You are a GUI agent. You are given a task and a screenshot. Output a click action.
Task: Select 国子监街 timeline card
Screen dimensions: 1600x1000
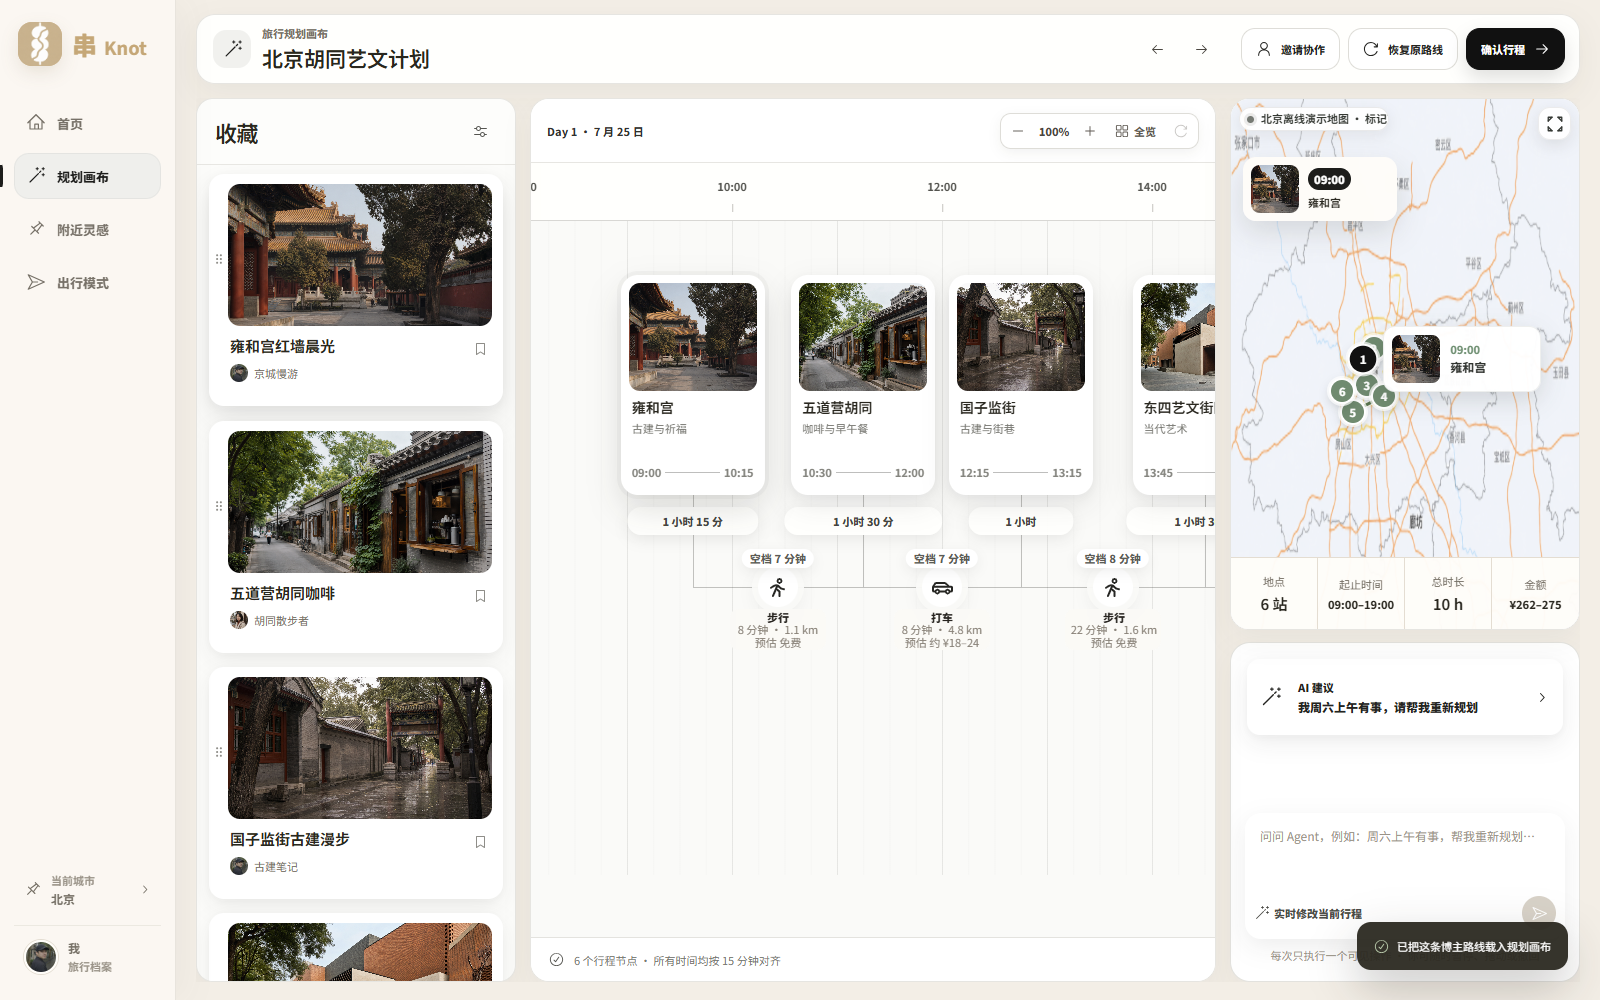pos(1021,385)
